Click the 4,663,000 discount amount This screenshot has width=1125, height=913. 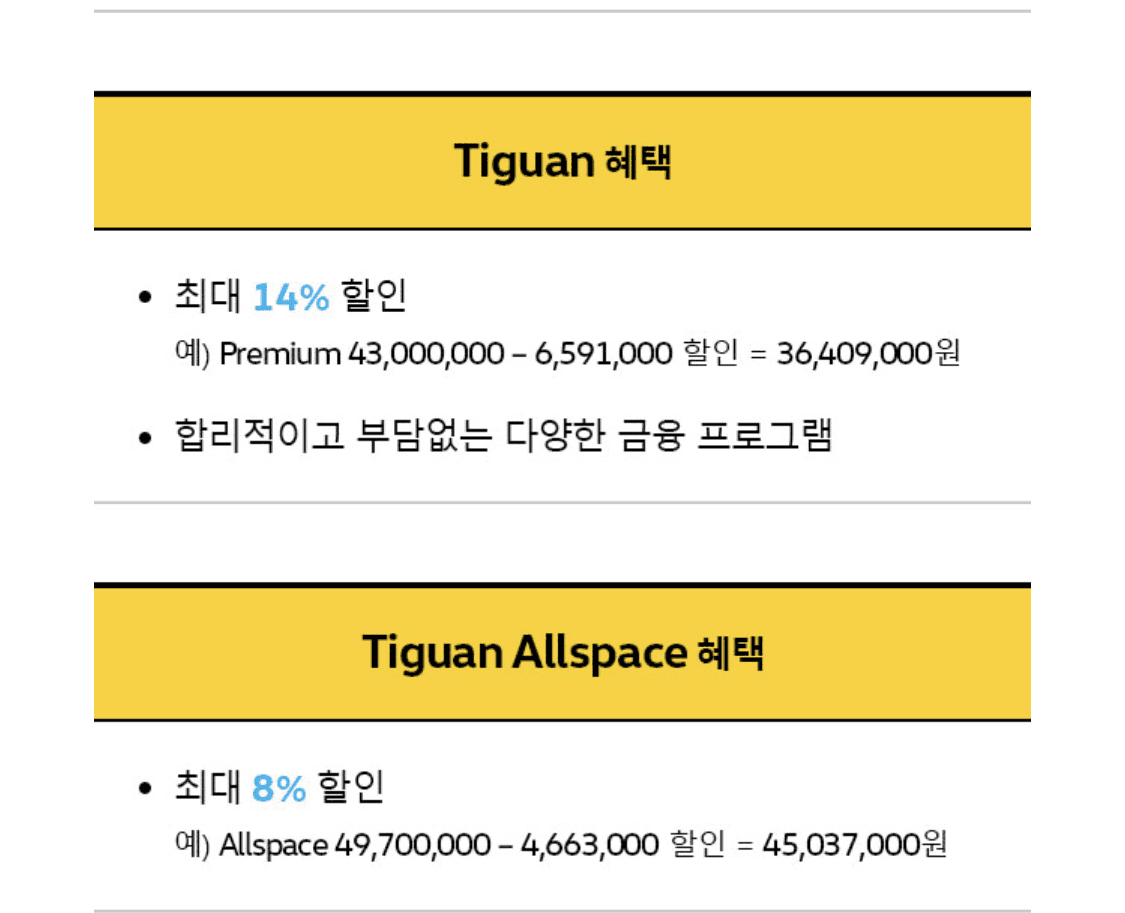[590, 845]
